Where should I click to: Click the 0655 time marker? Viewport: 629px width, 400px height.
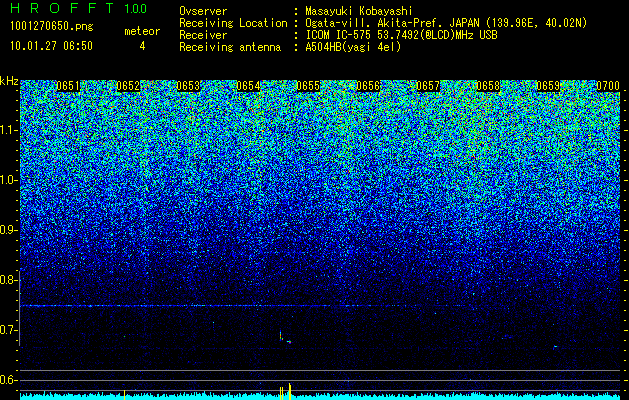click(x=308, y=86)
